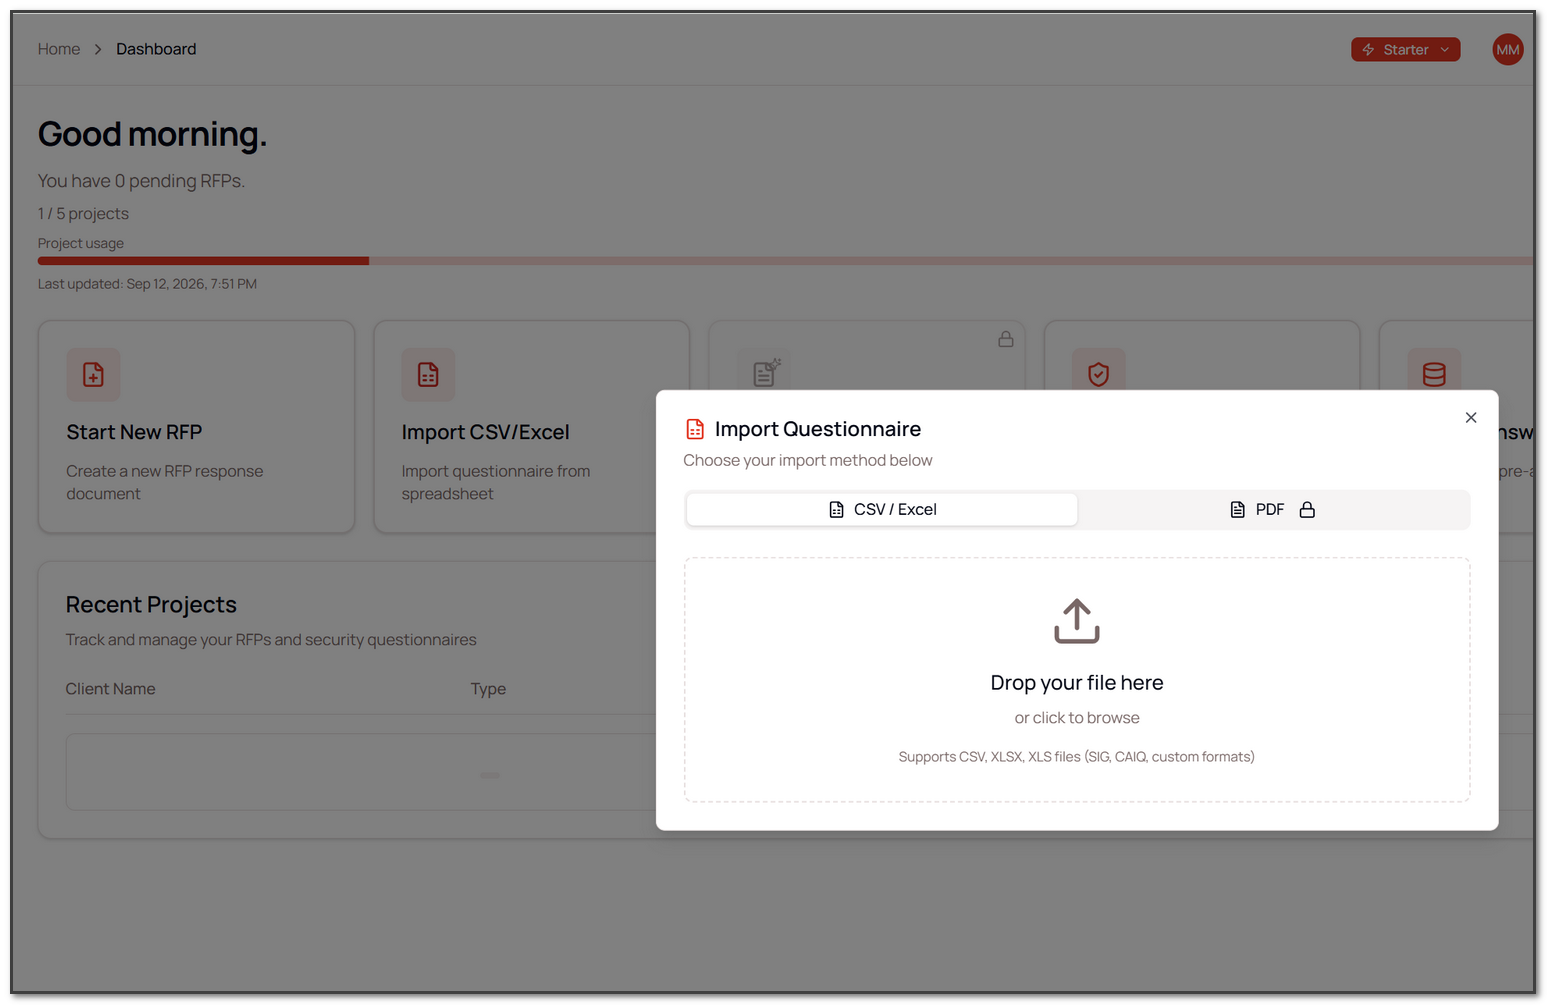Viewport: 1547px width, 1005px height.
Task: Click the Client Name column header
Action: click(x=110, y=689)
